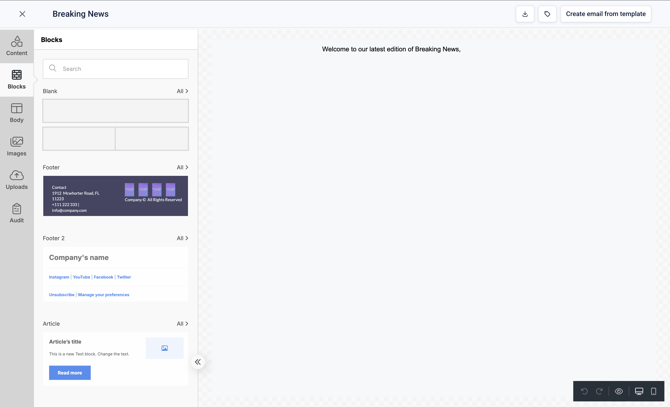Screen dimensions: 670x407
Task: Click the Article block image placeholder
Action: coord(165,348)
